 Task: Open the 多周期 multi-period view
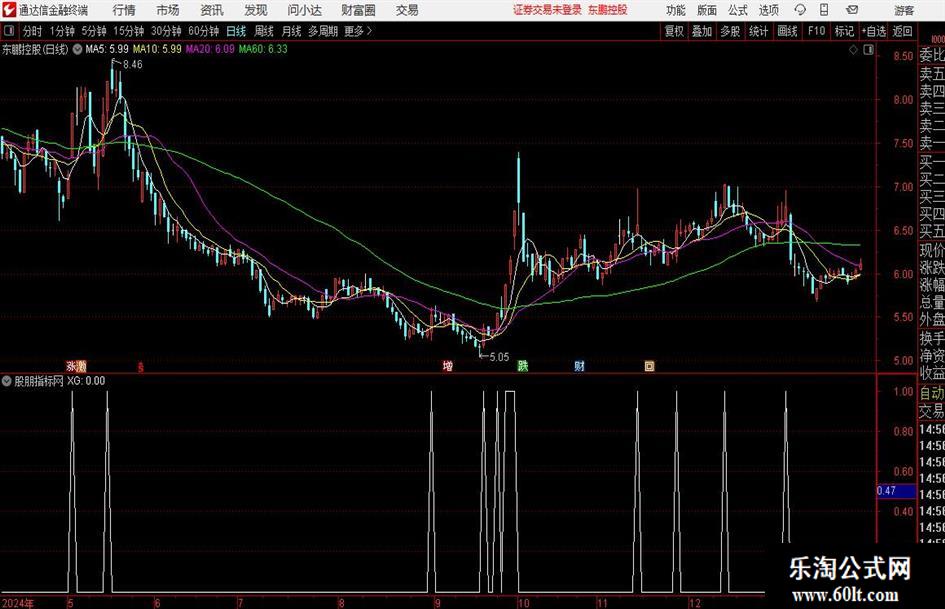point(323,31)
